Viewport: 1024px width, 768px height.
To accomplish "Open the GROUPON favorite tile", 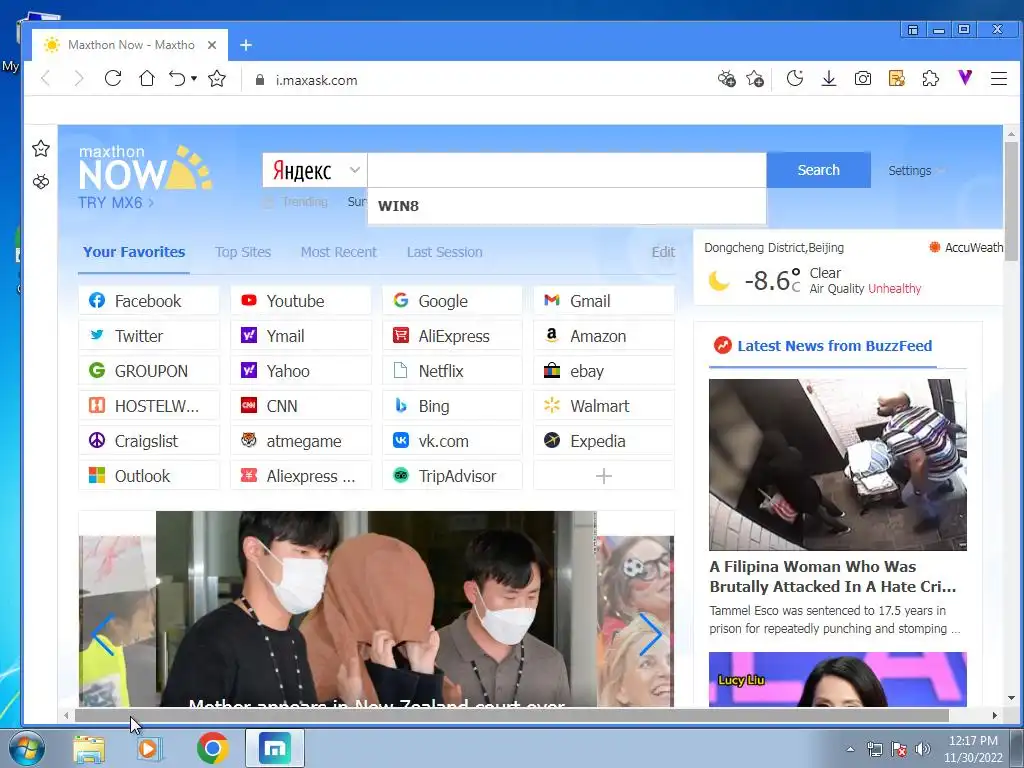I will pos(149,371).
